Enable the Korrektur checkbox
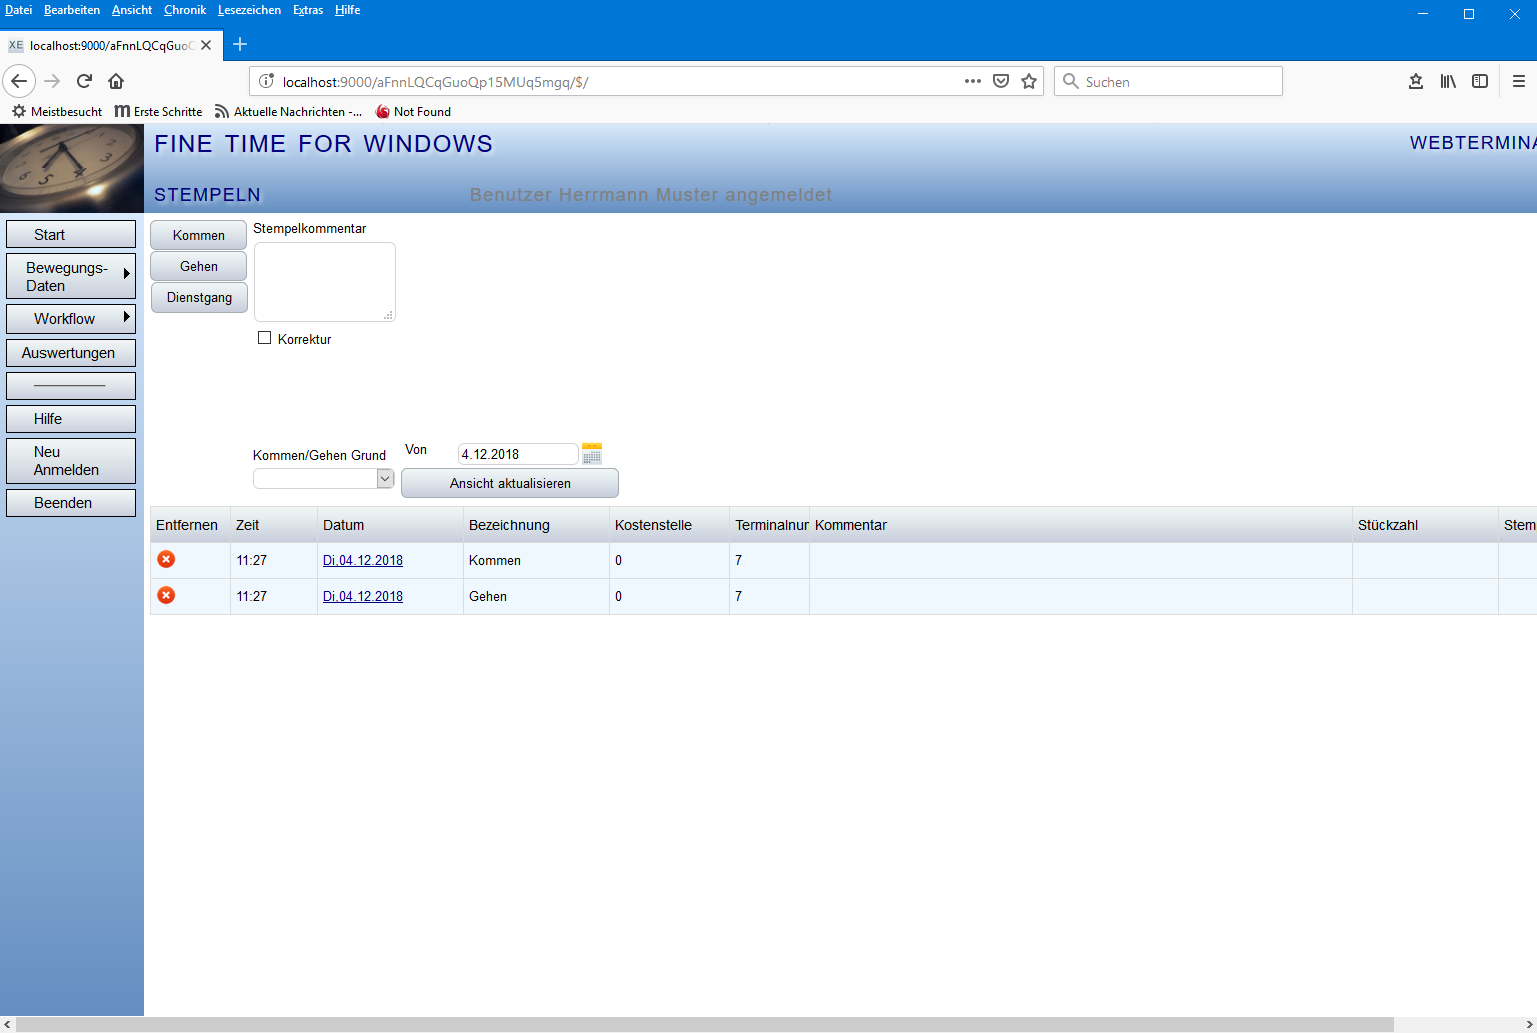The height and width of the screenshot is (1033, 1537). tap(265, 338)
